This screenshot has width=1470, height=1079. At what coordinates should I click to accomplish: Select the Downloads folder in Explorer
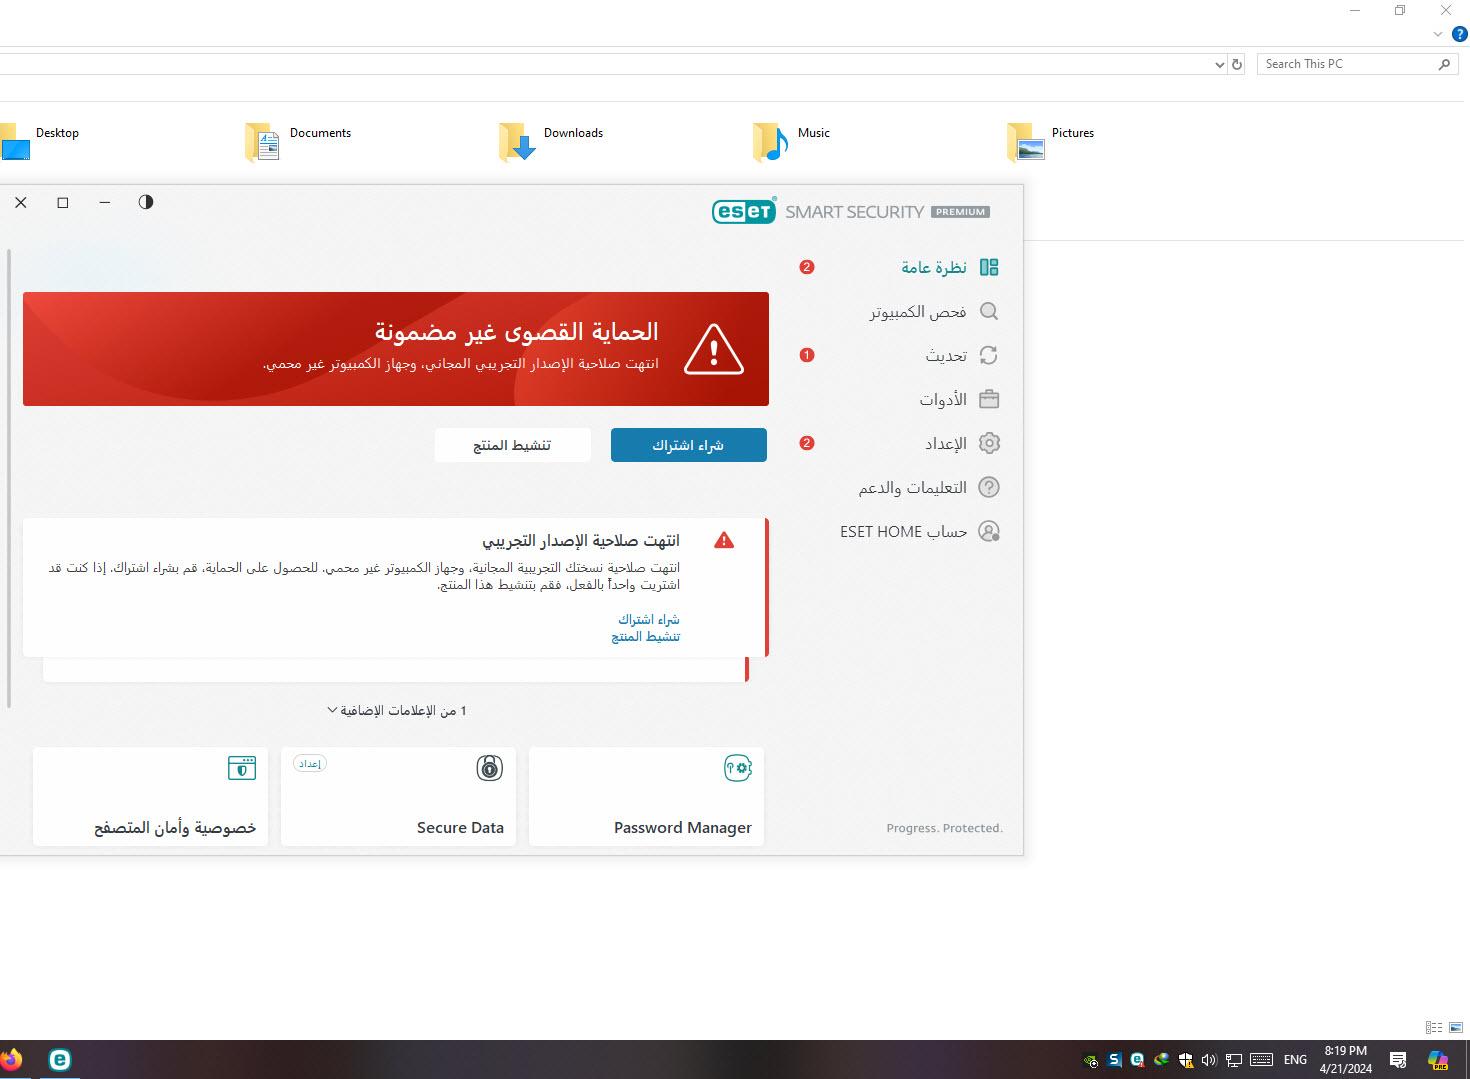[x=551, y=141]
